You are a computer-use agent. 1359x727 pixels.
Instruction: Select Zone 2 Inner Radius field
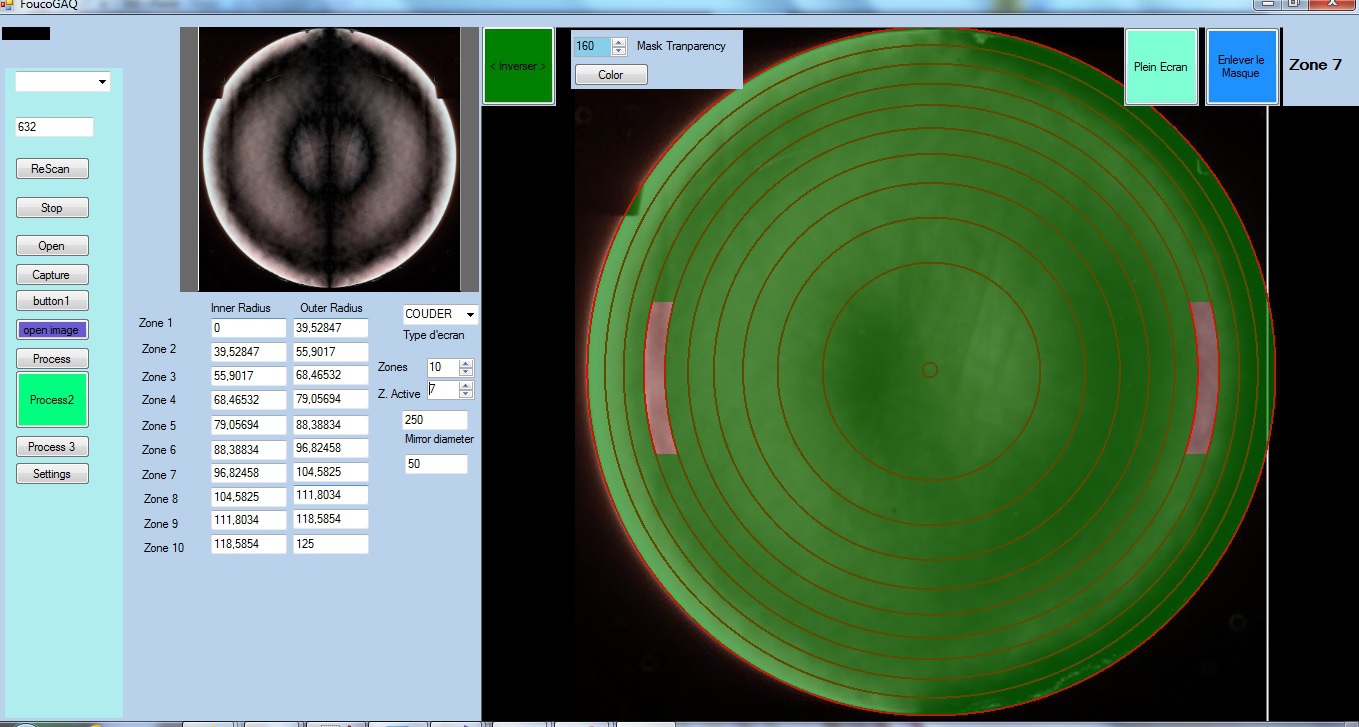coord(249,353)
